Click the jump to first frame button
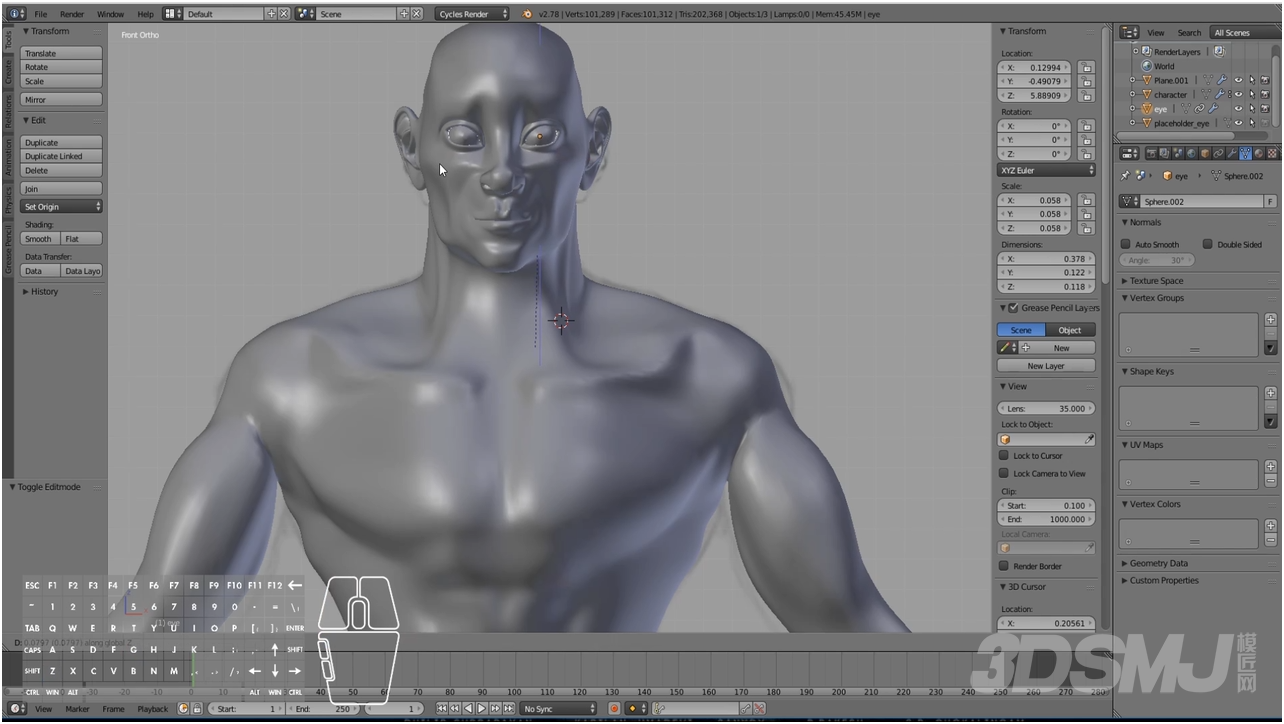This screenshot has height=724, width=1284. coord(442,709)
